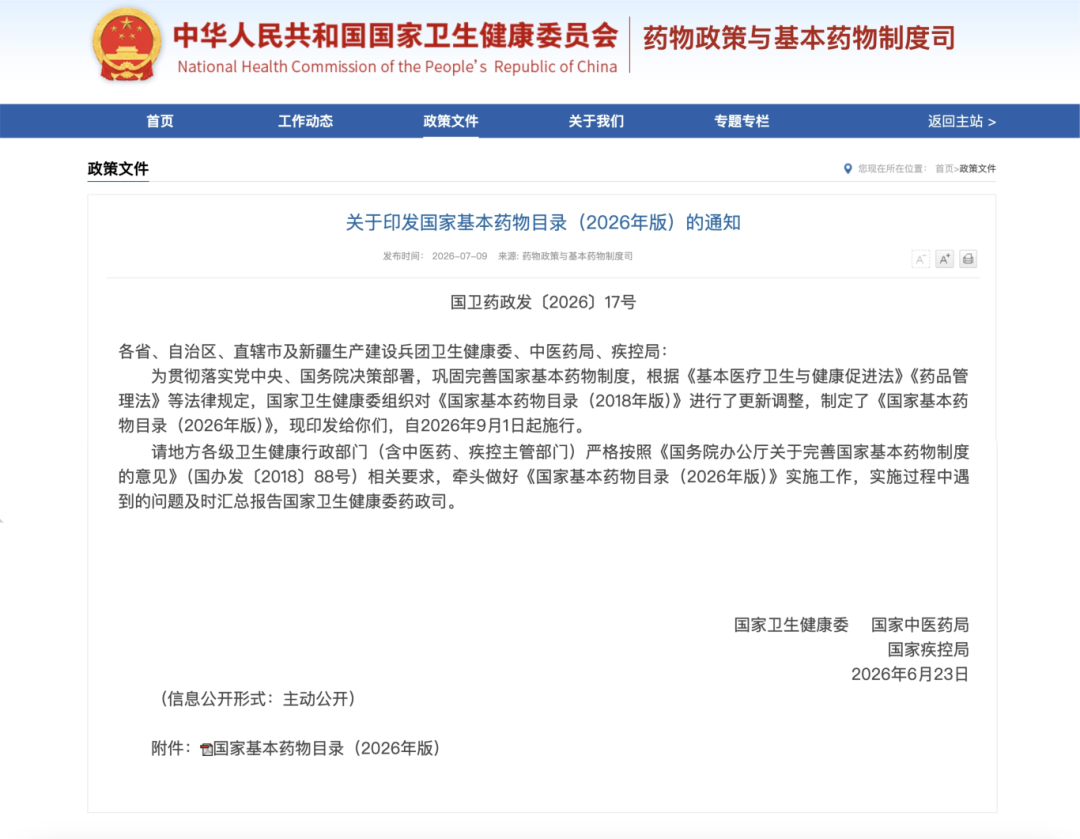
Task: Click the sign date 2026年6月23日
Action: (910, 674)
